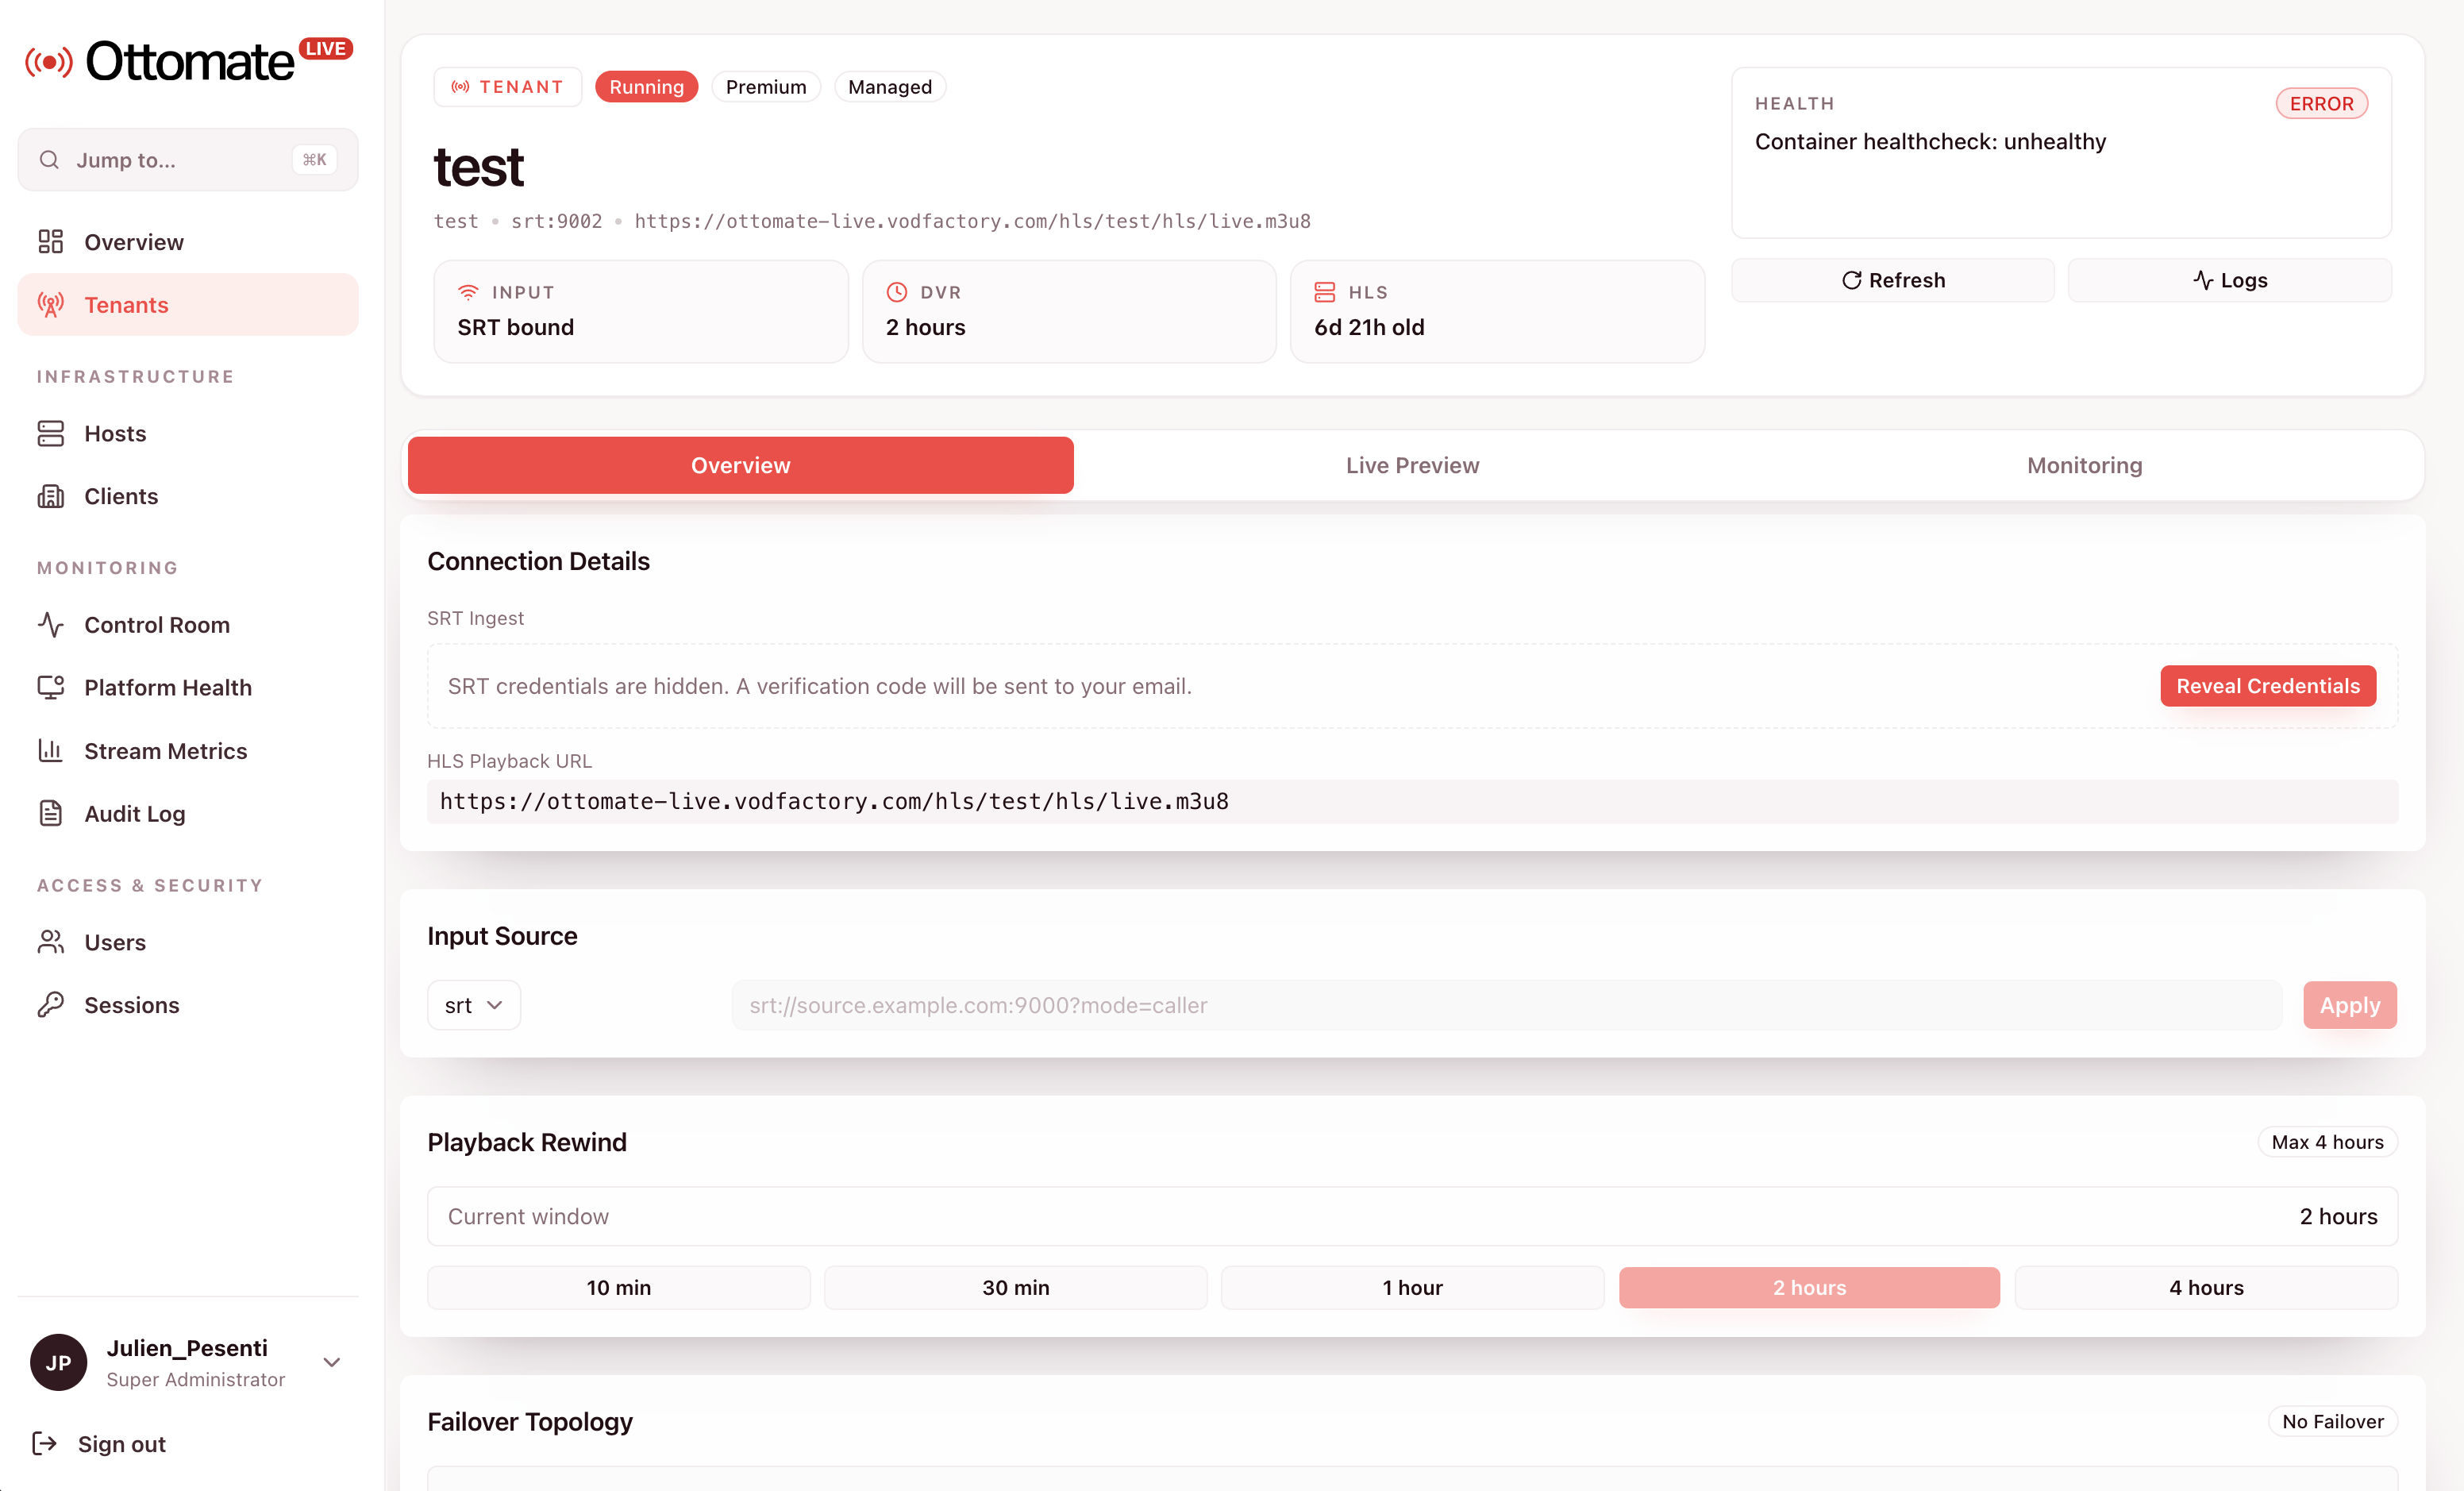Open Platform Health in the sidebar

[188, 688]
